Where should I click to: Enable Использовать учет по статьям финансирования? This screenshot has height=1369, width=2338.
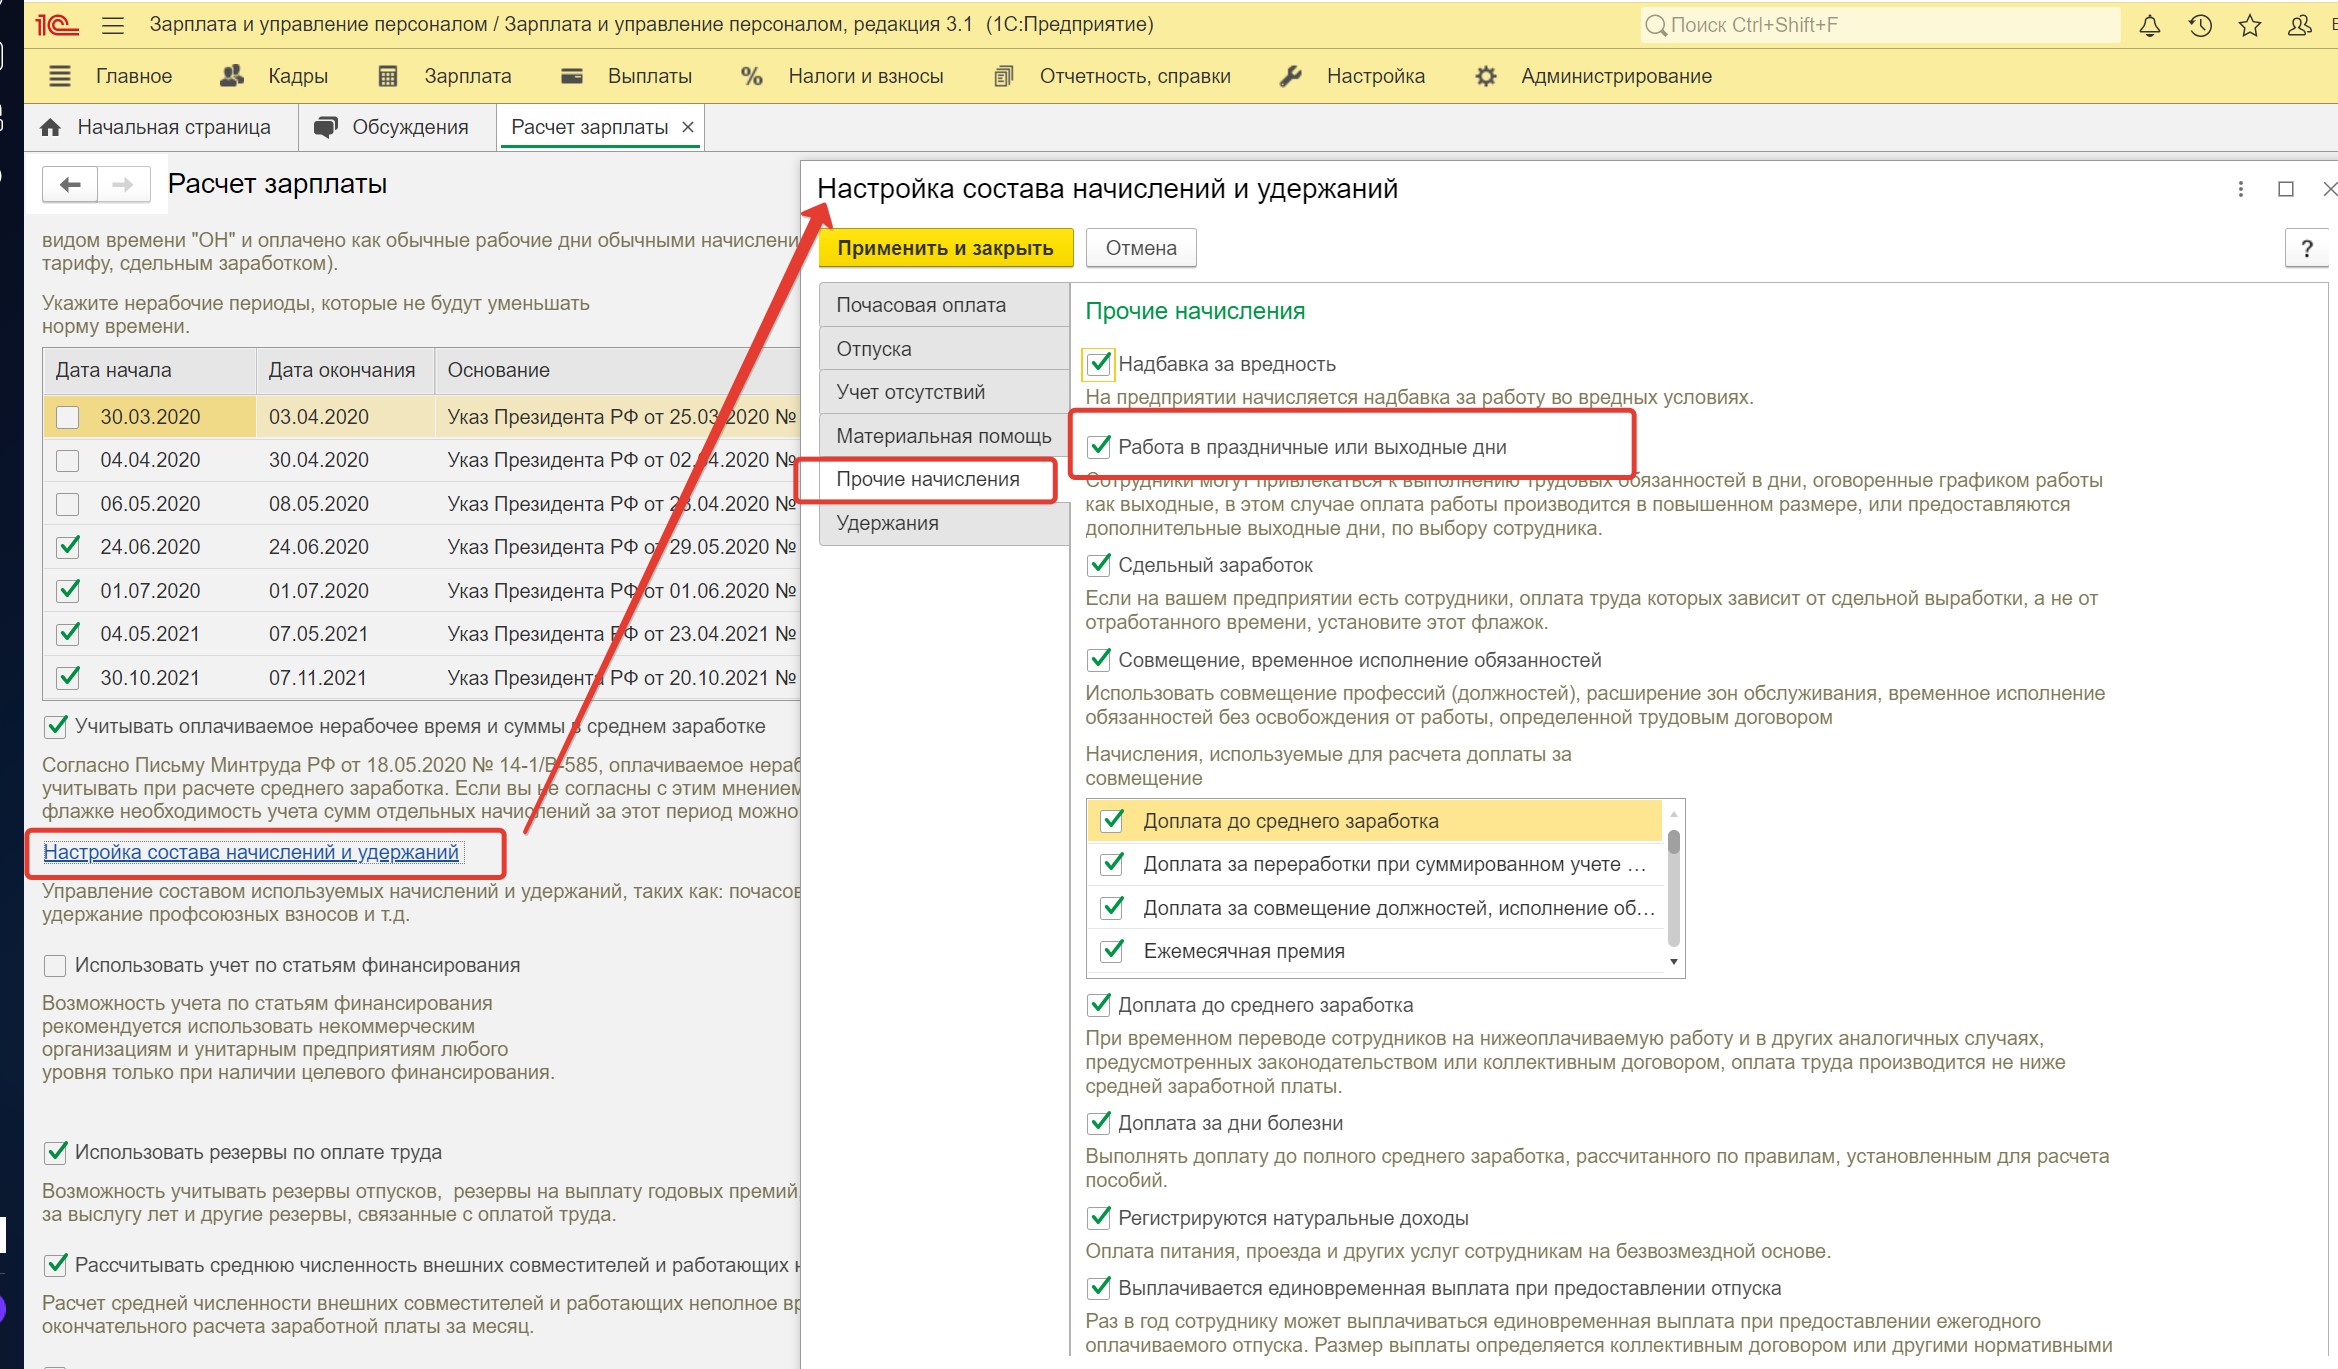coord(55,965)
